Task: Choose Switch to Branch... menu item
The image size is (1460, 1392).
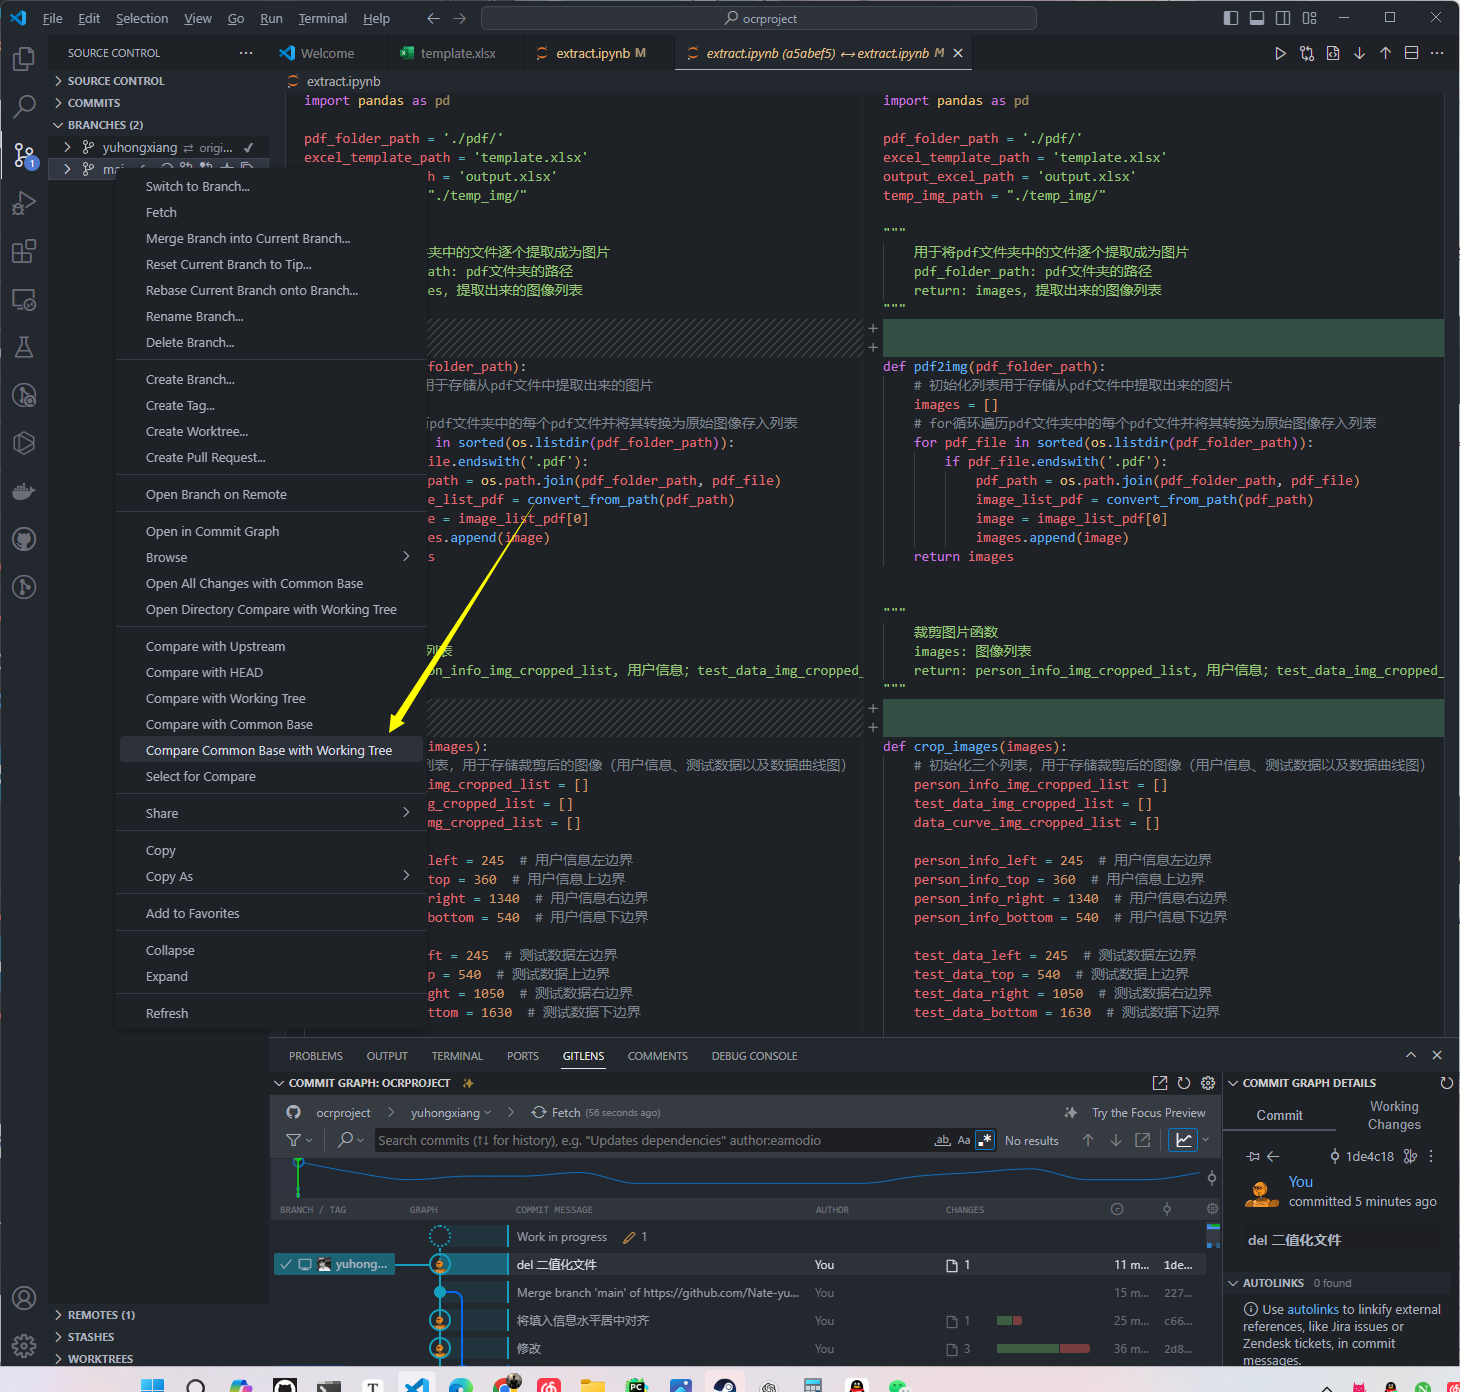Action: click(x=272, y=186)
